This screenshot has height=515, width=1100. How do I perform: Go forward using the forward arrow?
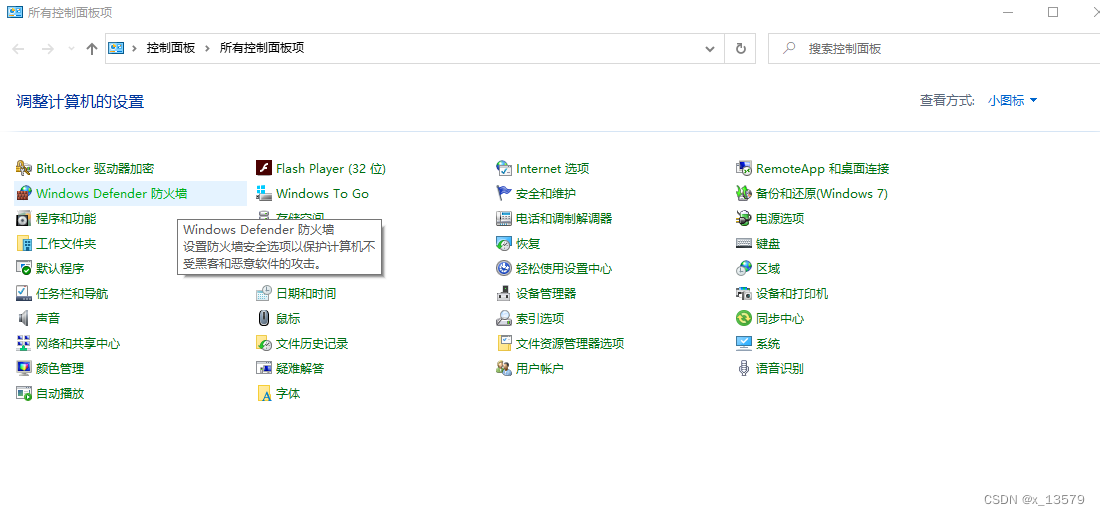[x=48, y=49]
